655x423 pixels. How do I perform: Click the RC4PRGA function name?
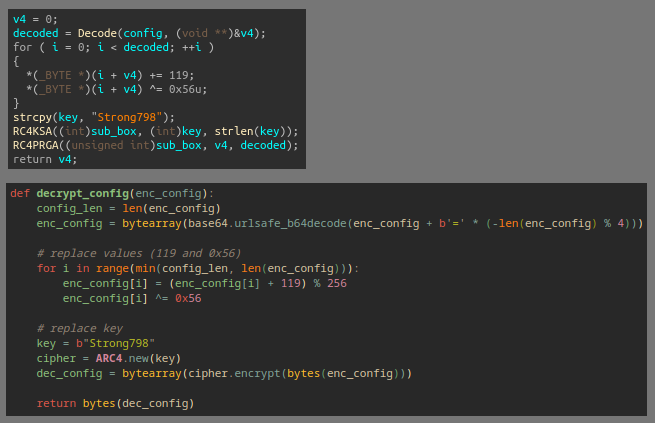(x=36, y=145)
